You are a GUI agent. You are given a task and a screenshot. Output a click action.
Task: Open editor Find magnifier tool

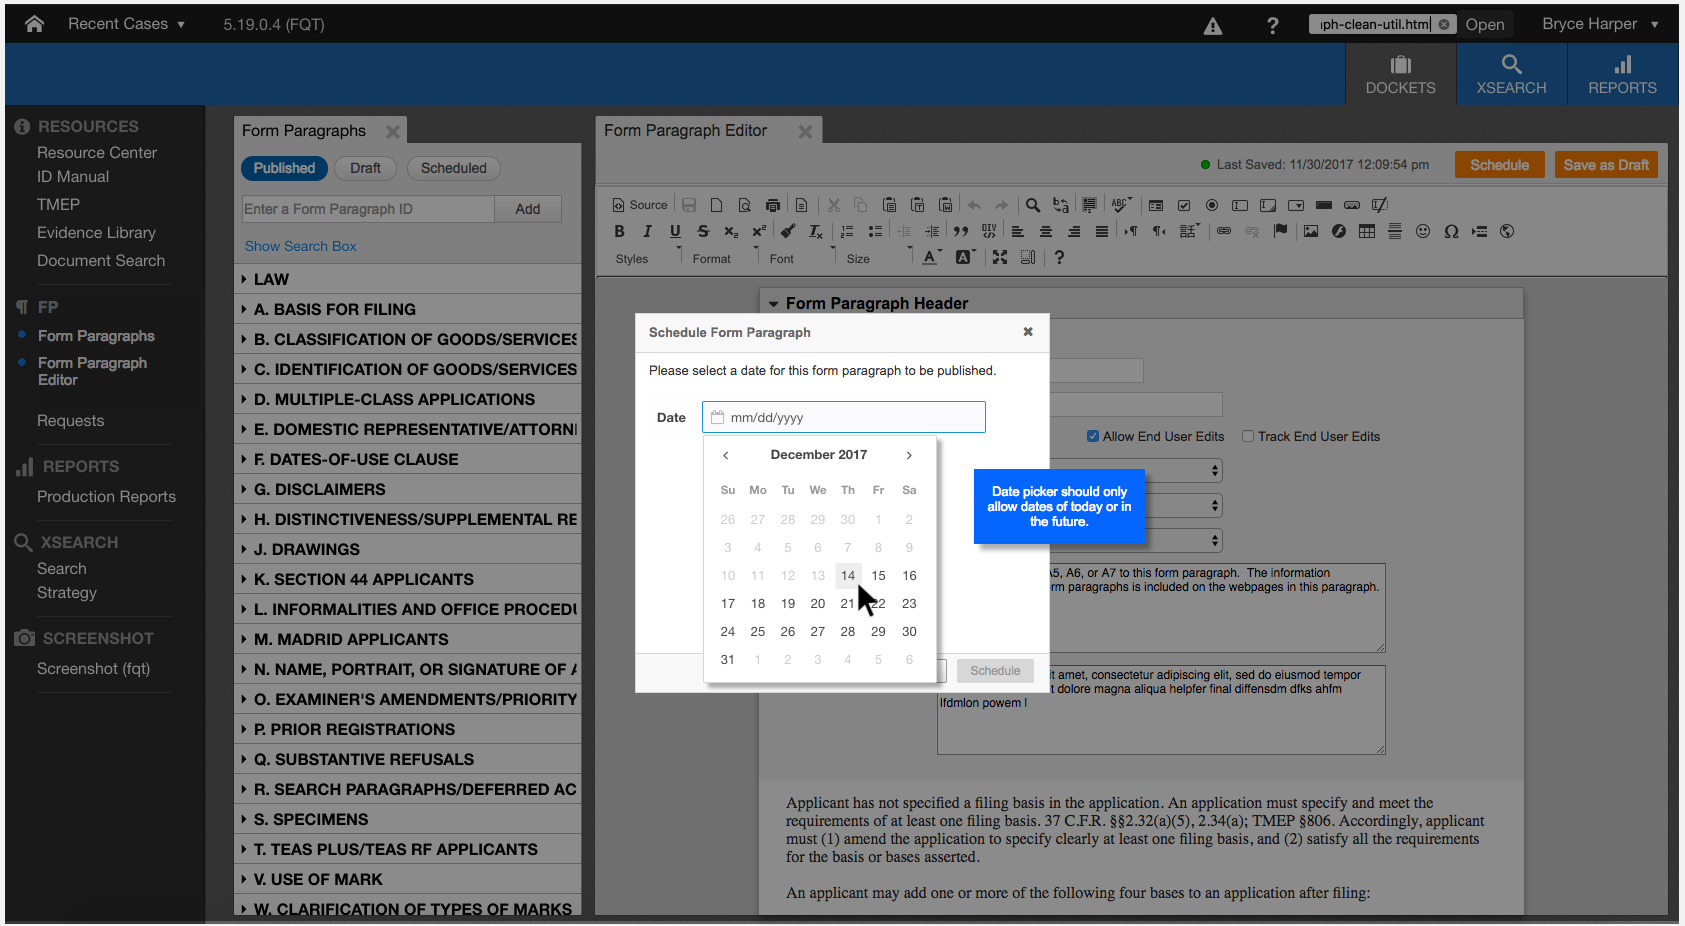pos(1033,205)
